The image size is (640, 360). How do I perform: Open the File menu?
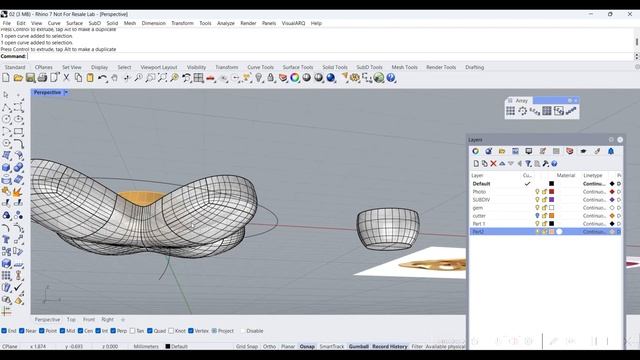[7, 23]
